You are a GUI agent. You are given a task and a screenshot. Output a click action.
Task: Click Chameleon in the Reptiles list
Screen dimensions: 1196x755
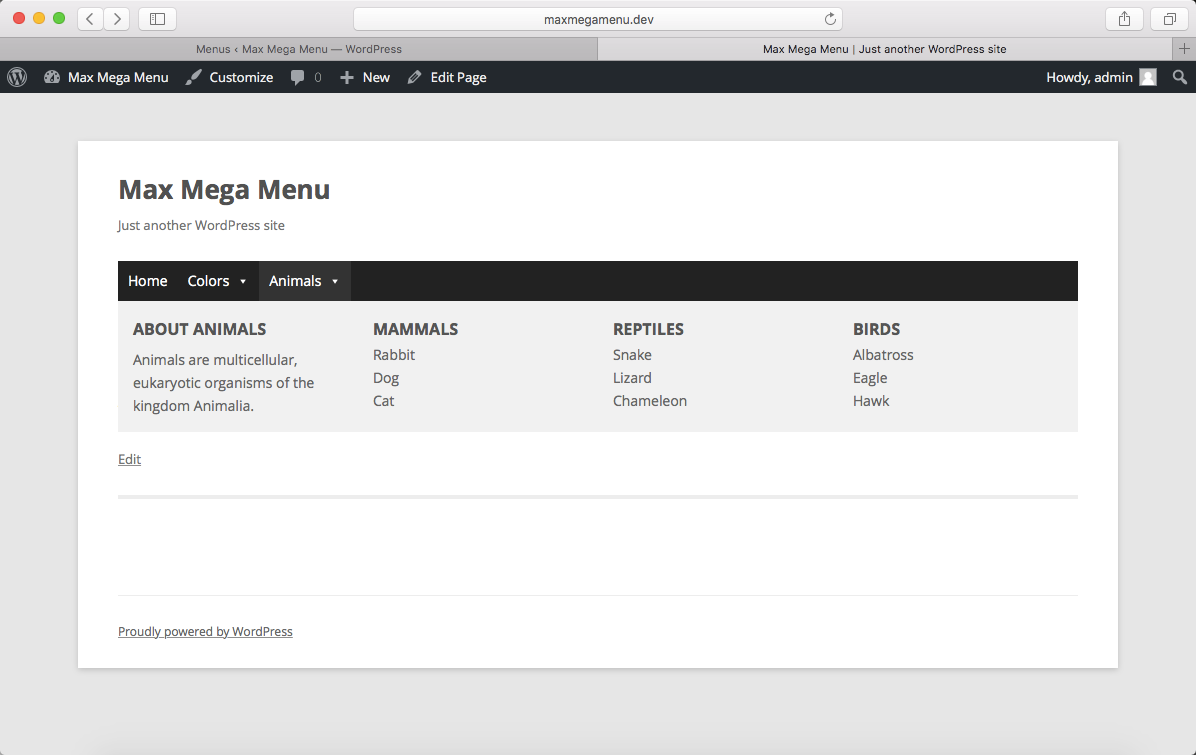tap(650, 400)
